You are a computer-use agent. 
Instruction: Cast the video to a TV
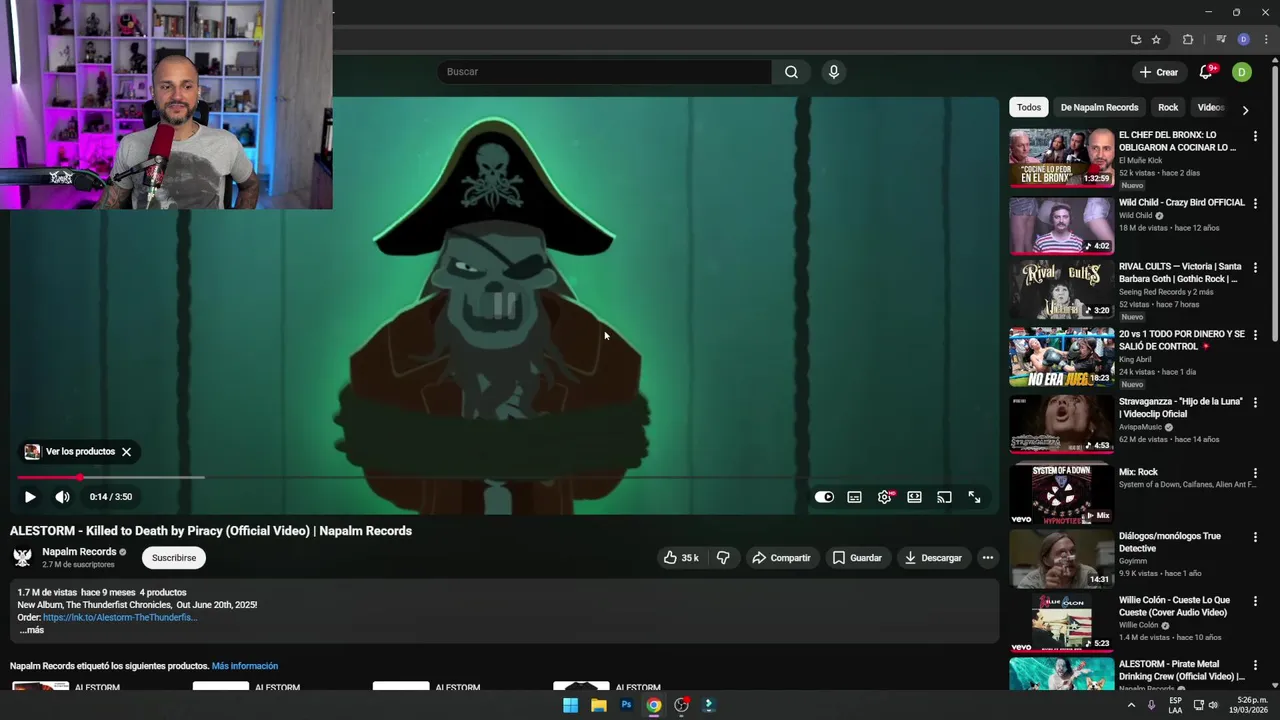click(x=944, y=497)
